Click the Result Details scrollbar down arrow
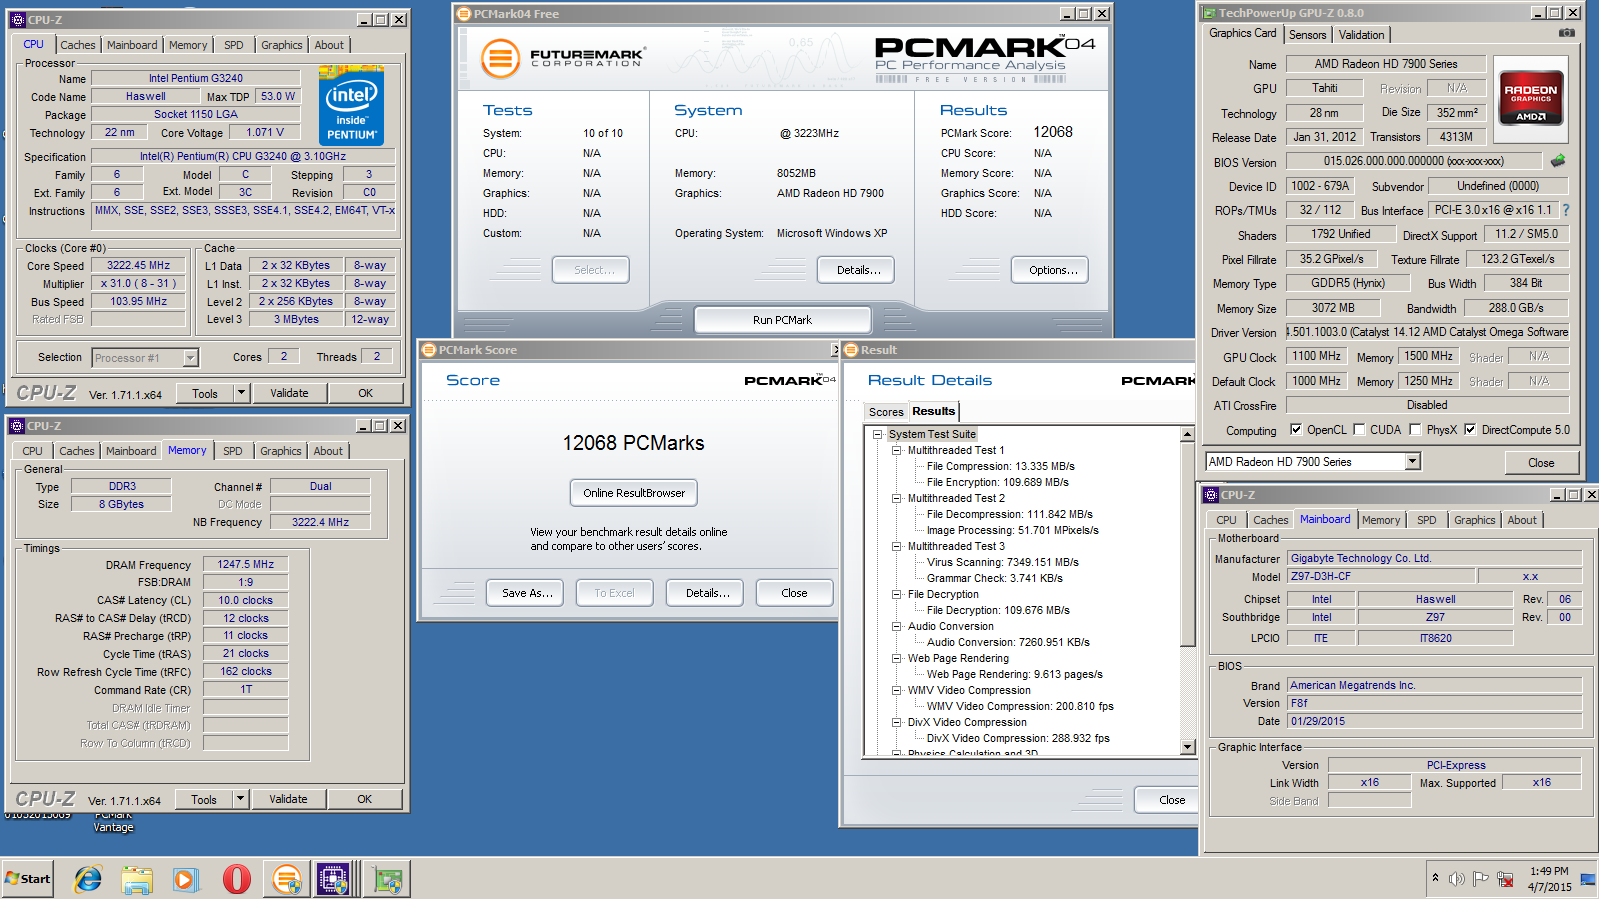 [1188, 747]
